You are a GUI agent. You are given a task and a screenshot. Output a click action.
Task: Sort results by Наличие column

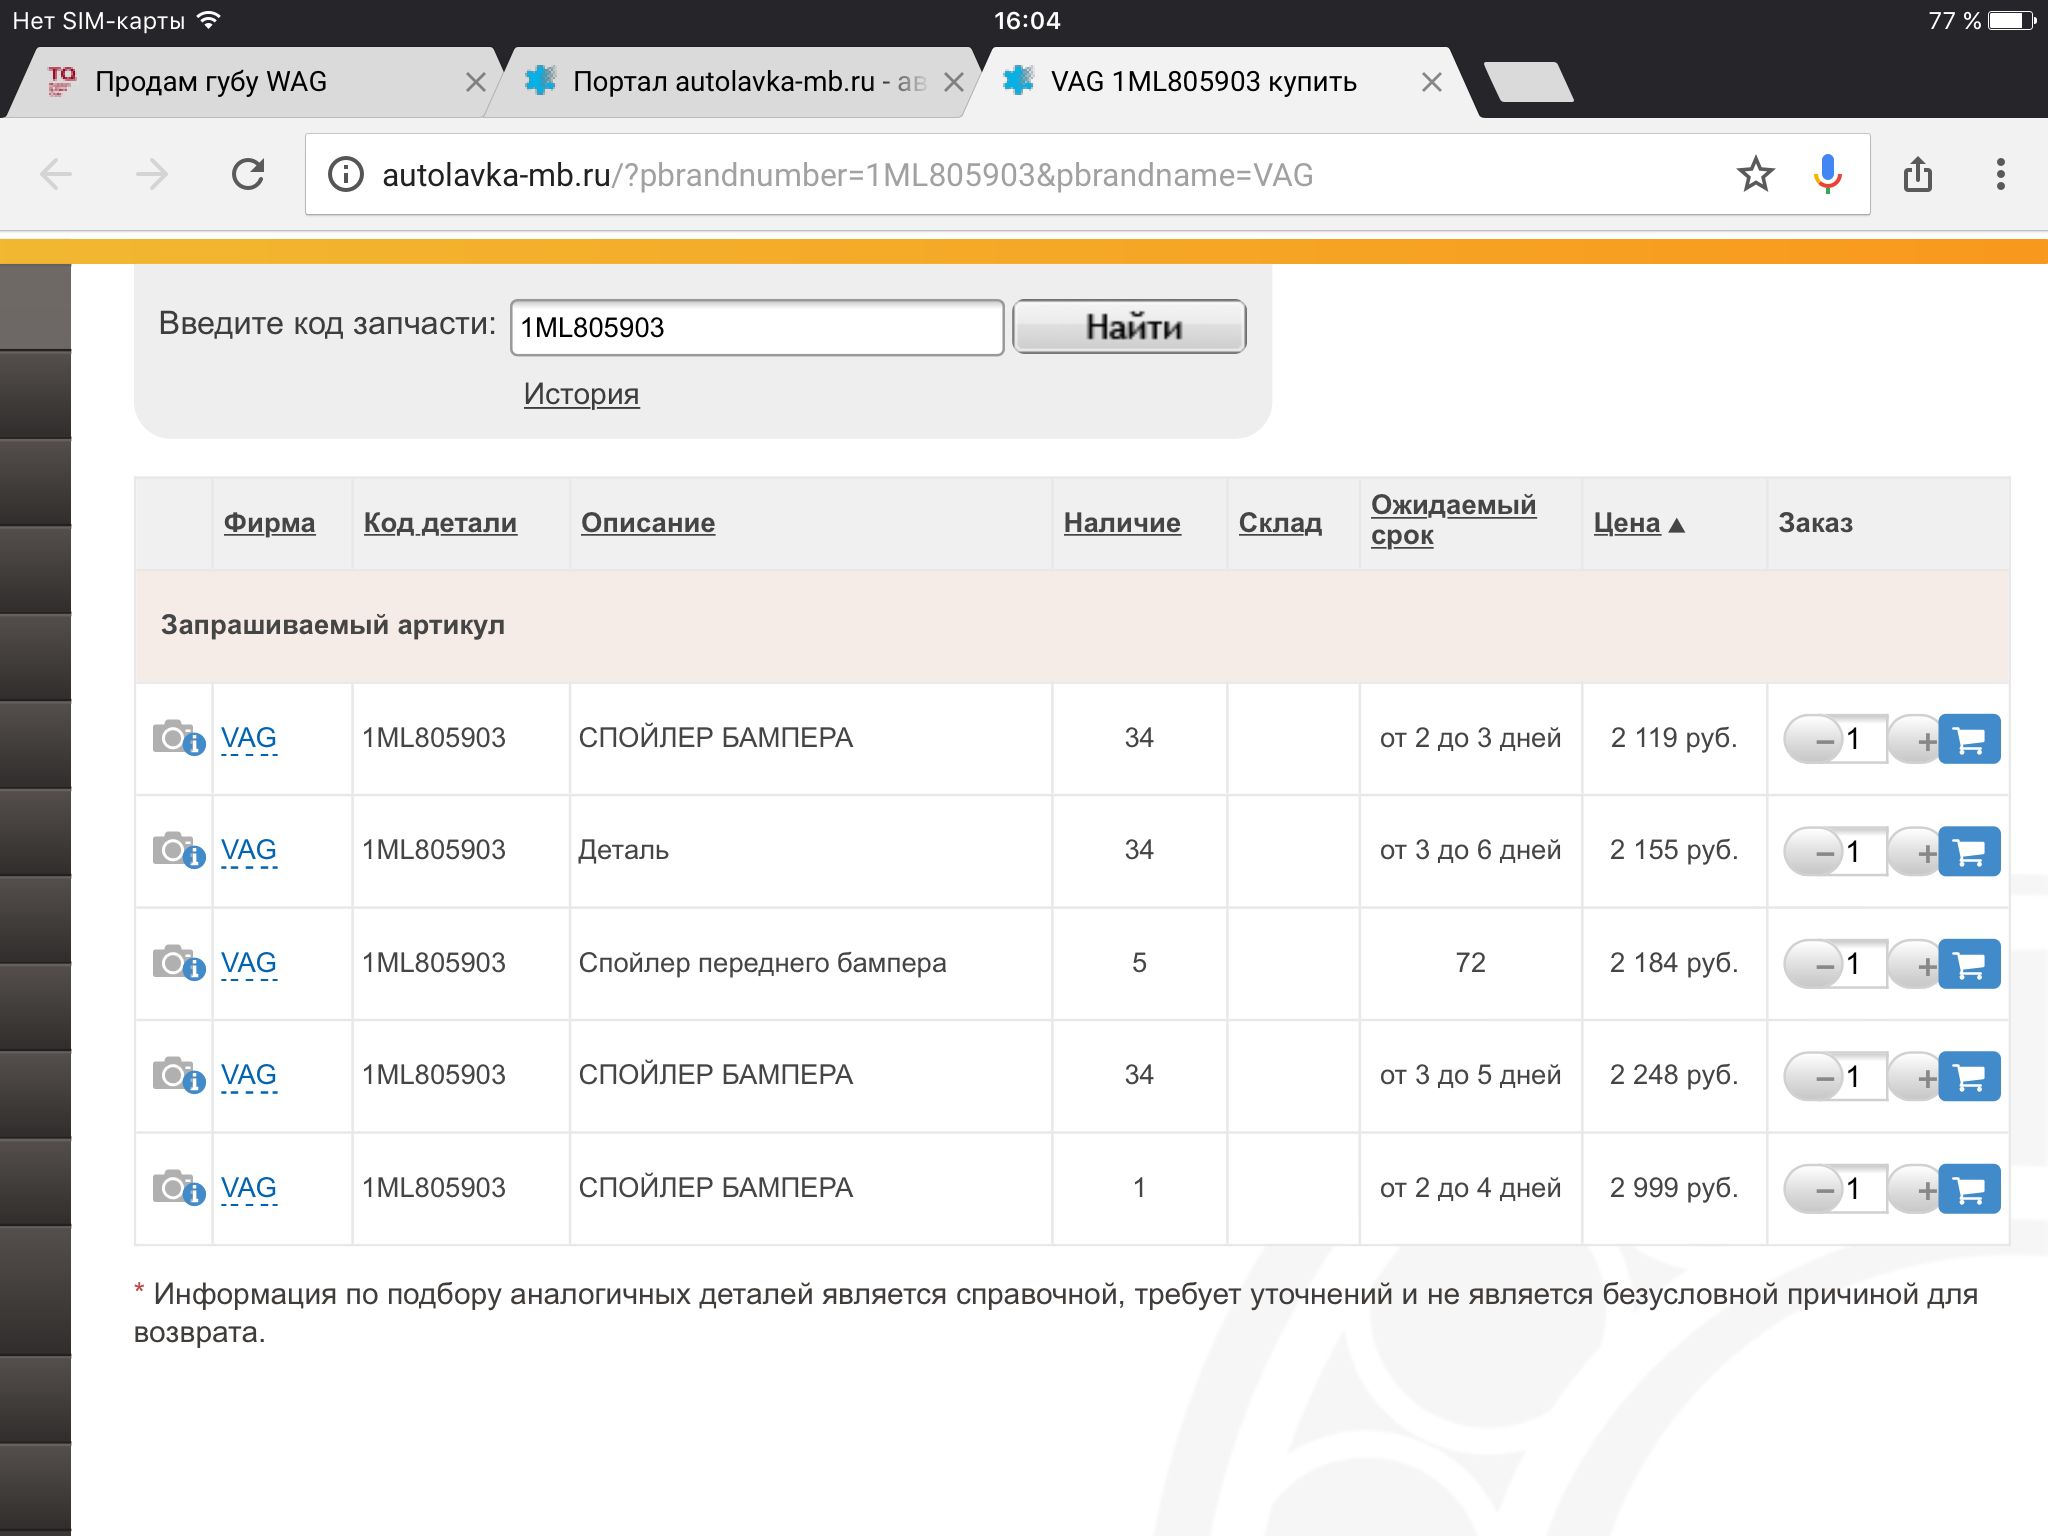pos(1121,523)
